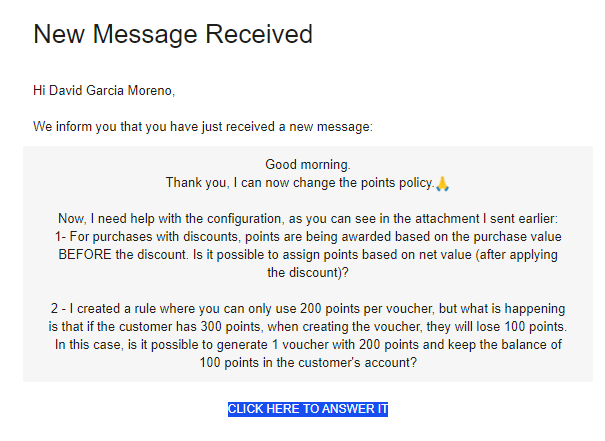The image size is (605, 441).
Task: Click the CLICK HERE TO ANSWER IT link
Action: [308, 409]
